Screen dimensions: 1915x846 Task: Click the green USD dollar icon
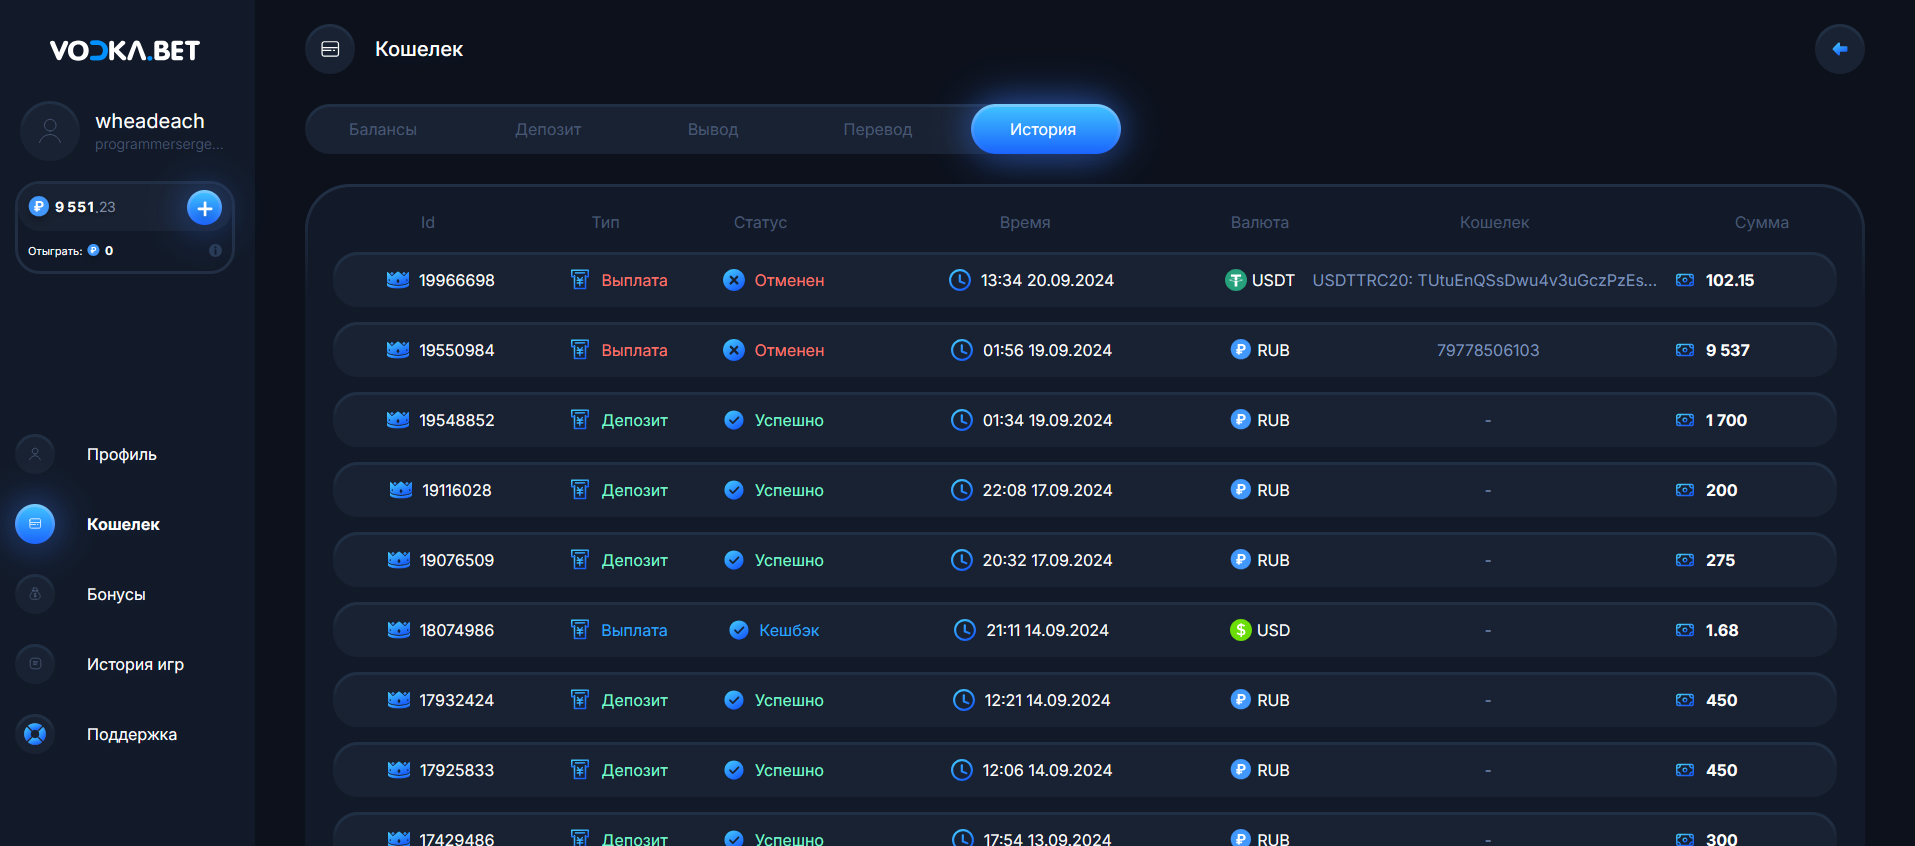point(1241,630)
